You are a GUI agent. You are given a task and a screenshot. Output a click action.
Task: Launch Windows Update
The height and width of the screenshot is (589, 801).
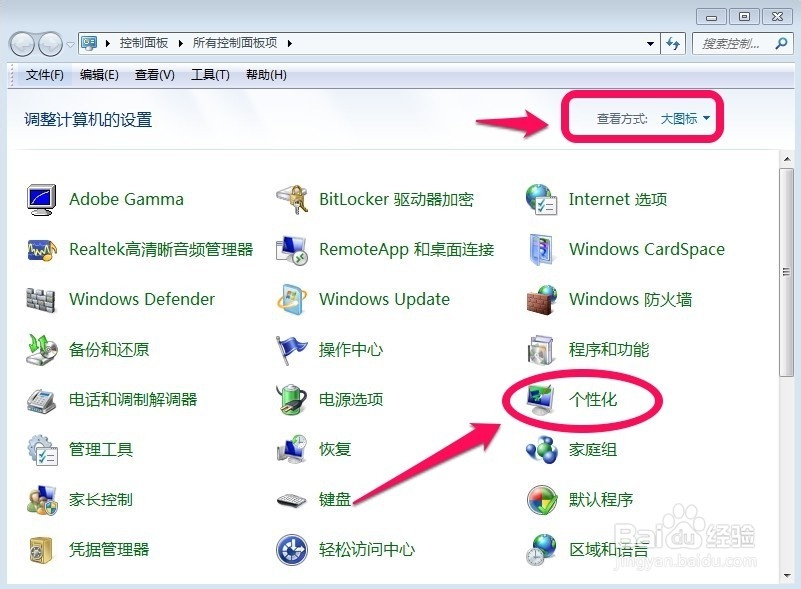tap(385, 299)
